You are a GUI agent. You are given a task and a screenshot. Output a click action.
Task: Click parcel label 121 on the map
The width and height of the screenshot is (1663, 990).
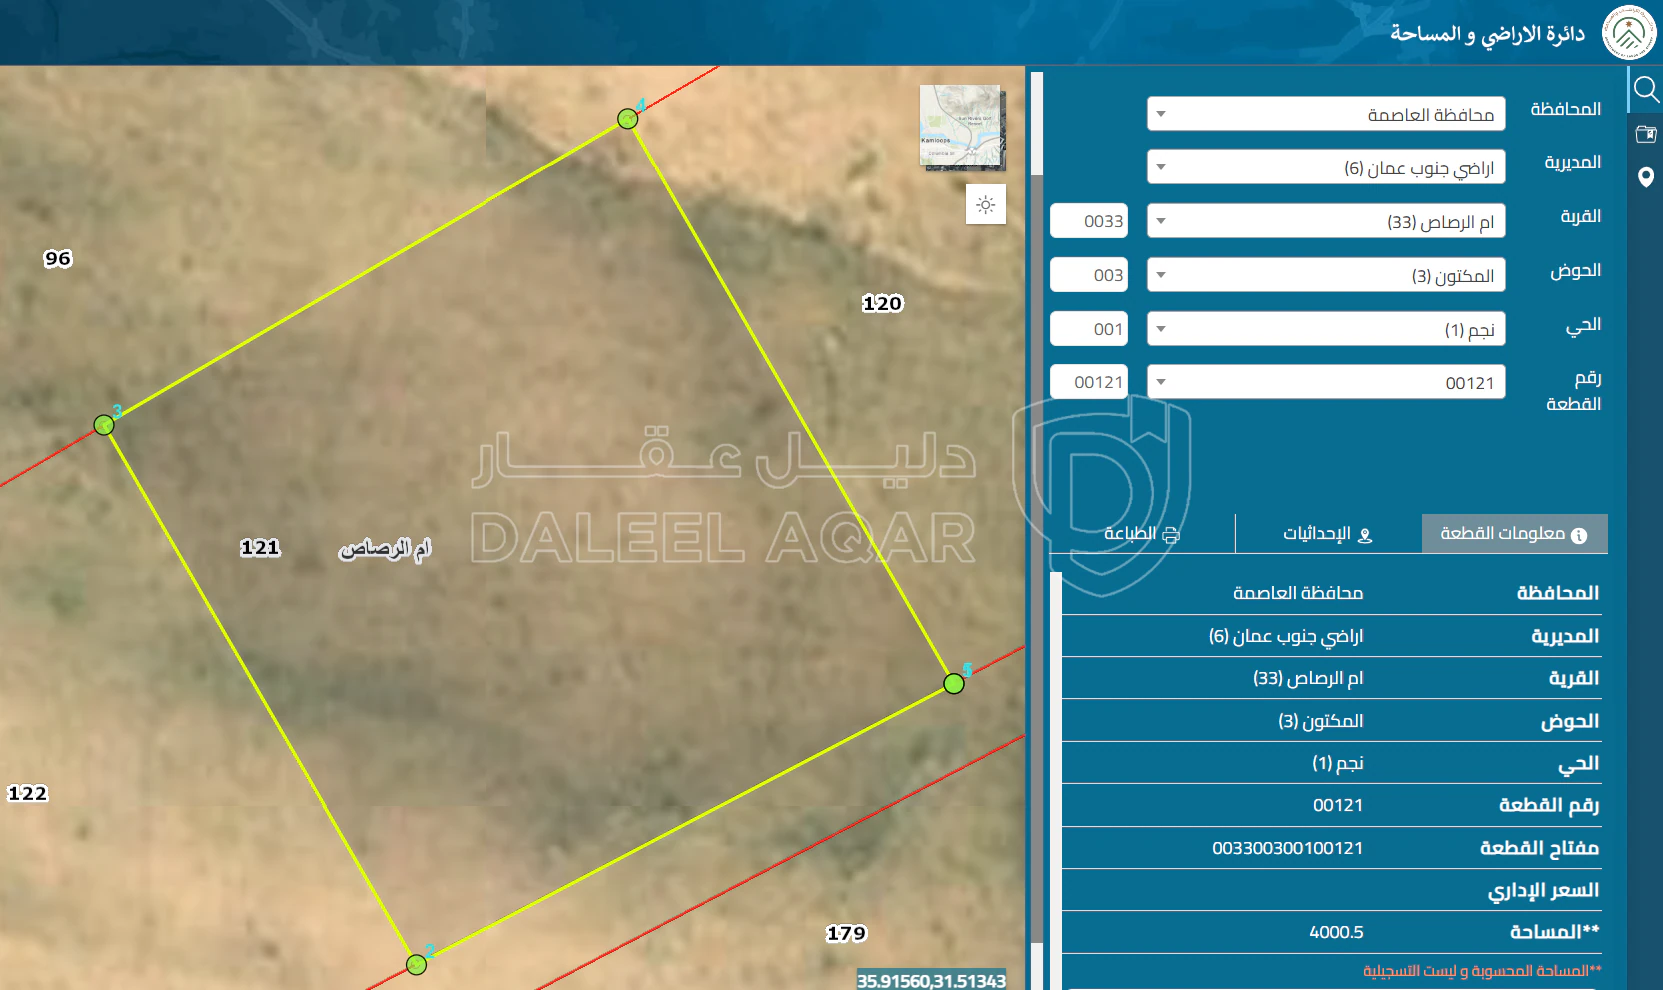(260, 547)
